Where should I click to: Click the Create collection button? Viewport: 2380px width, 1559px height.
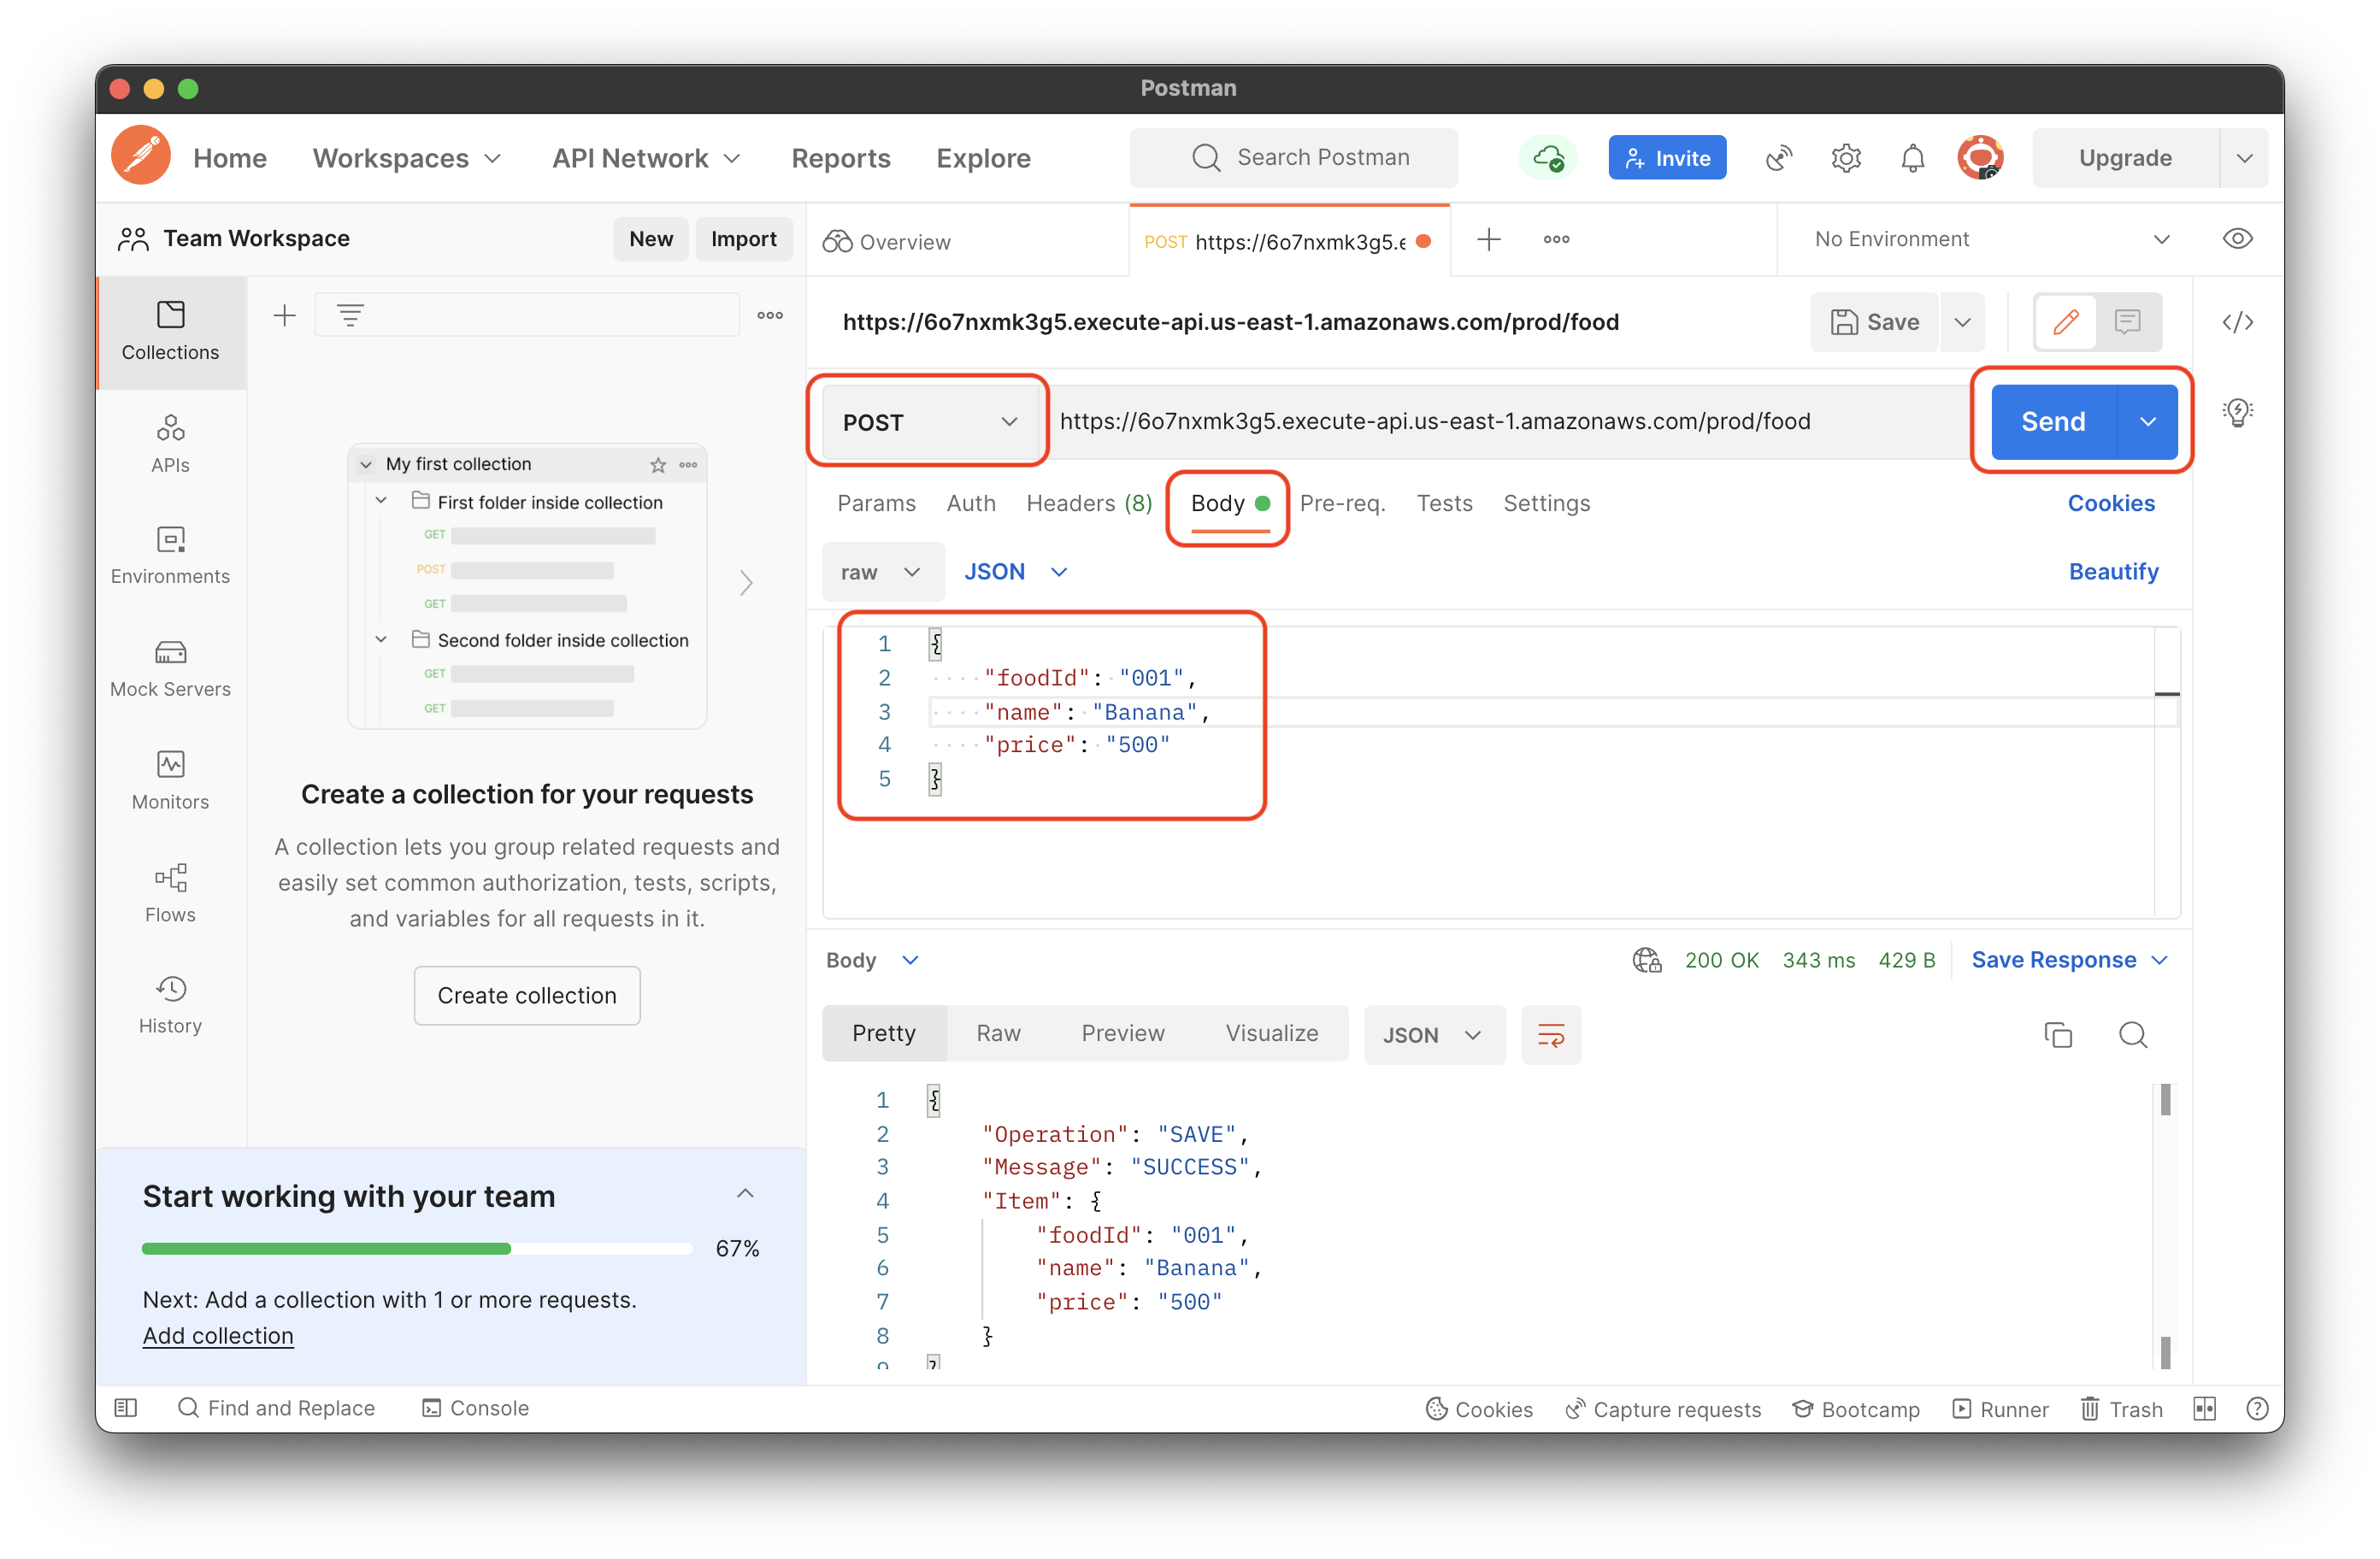pyautogui.click(x=527, y=996)
